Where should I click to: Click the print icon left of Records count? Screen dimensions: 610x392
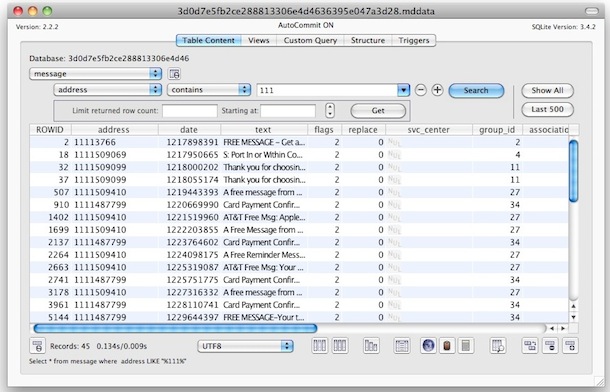click(38, 346)
